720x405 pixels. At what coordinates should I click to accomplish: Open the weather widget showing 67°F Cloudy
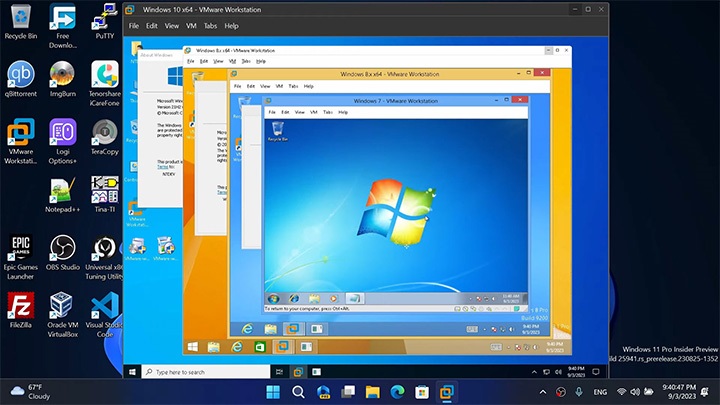coord(30,391)
